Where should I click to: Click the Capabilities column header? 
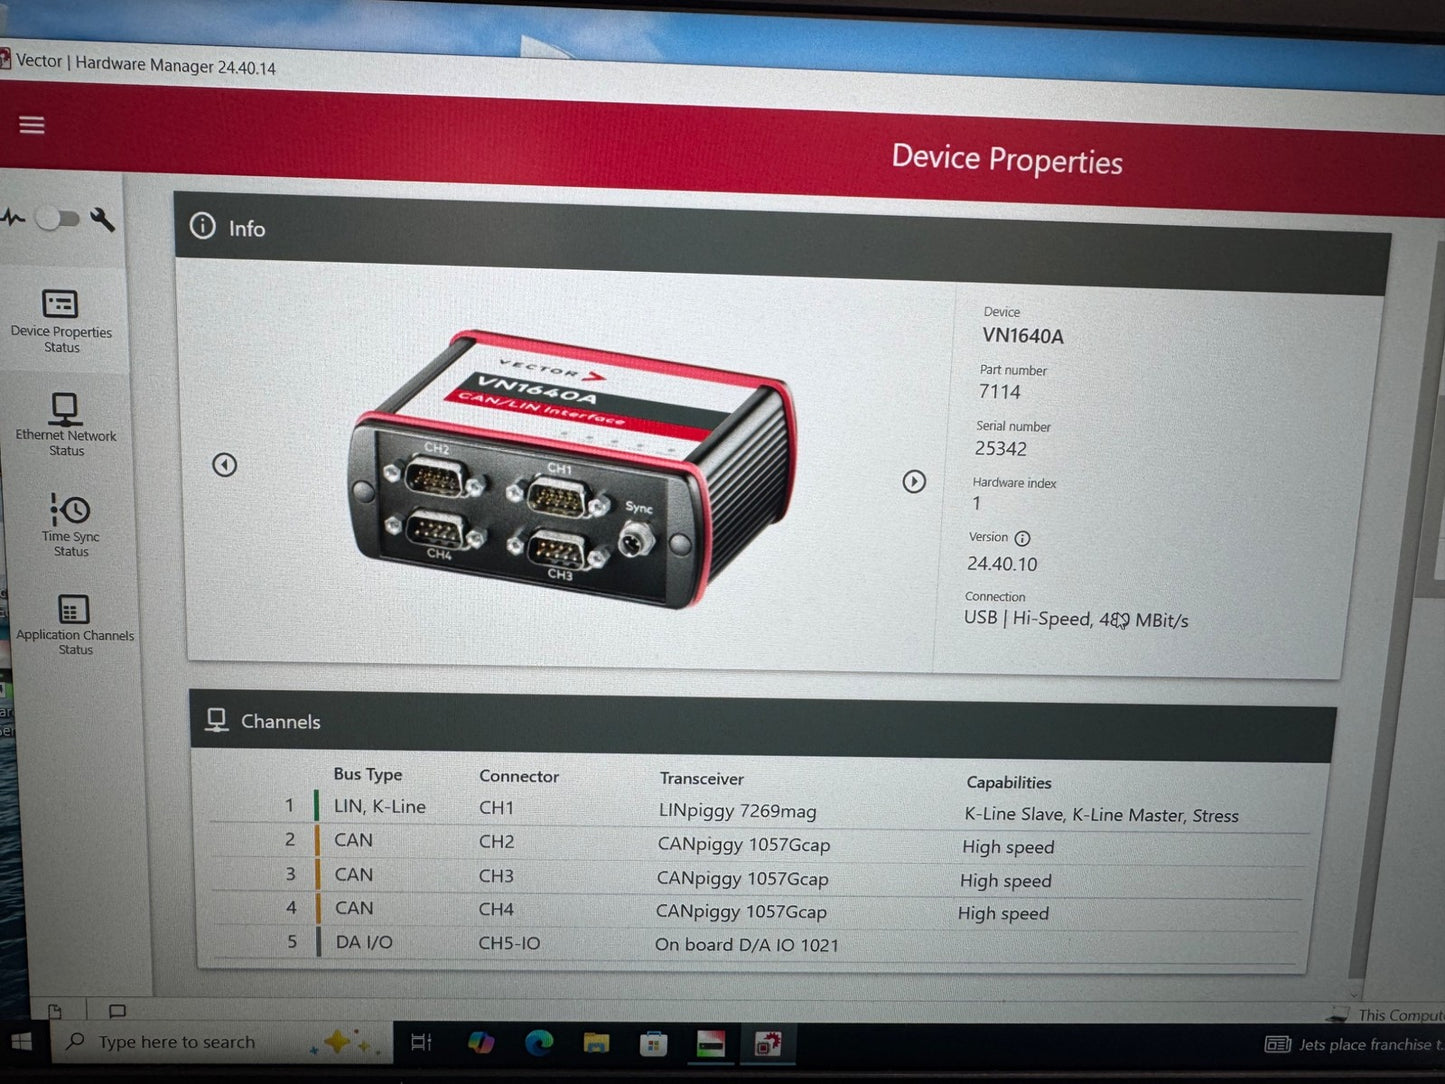[x=1008, y=783]
